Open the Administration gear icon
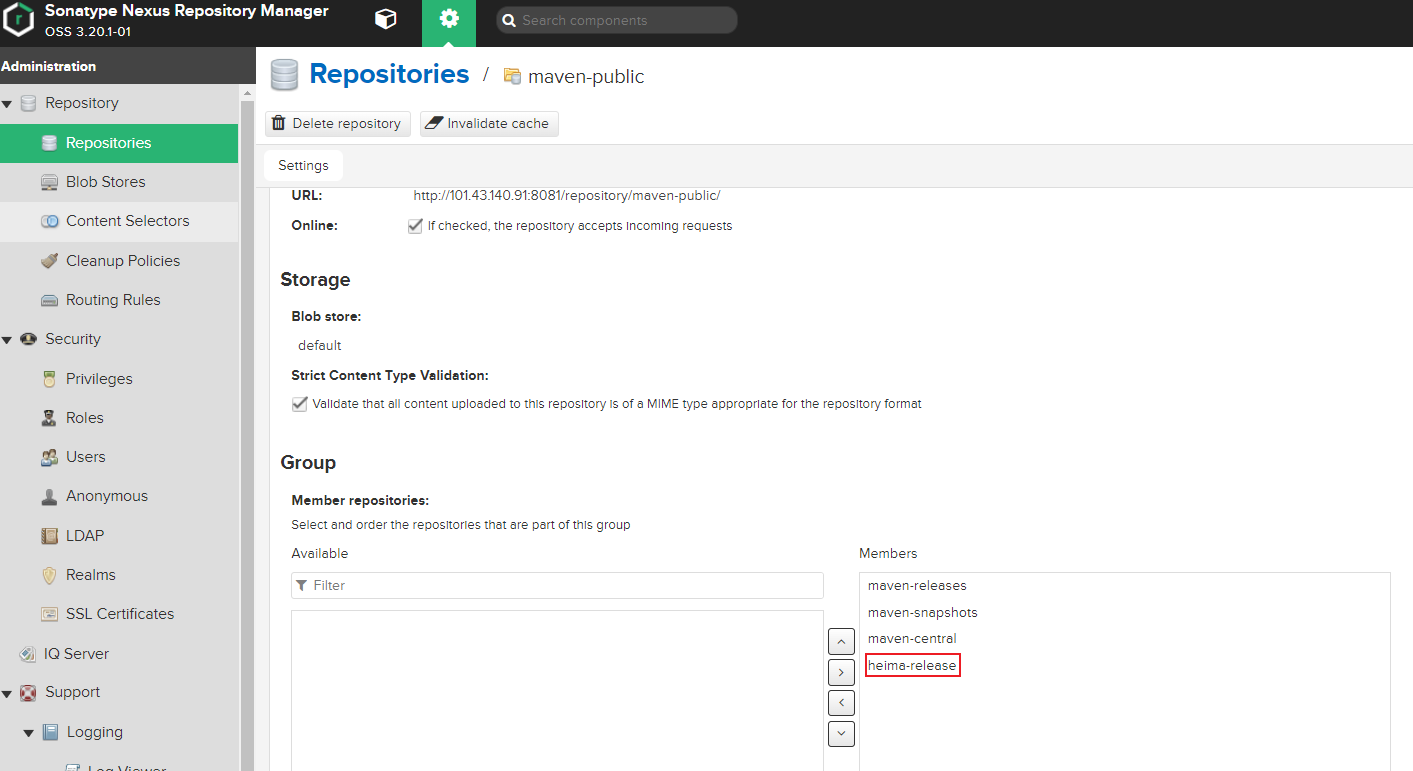This screenshot has height=771, width=1413. coord(449,19)
